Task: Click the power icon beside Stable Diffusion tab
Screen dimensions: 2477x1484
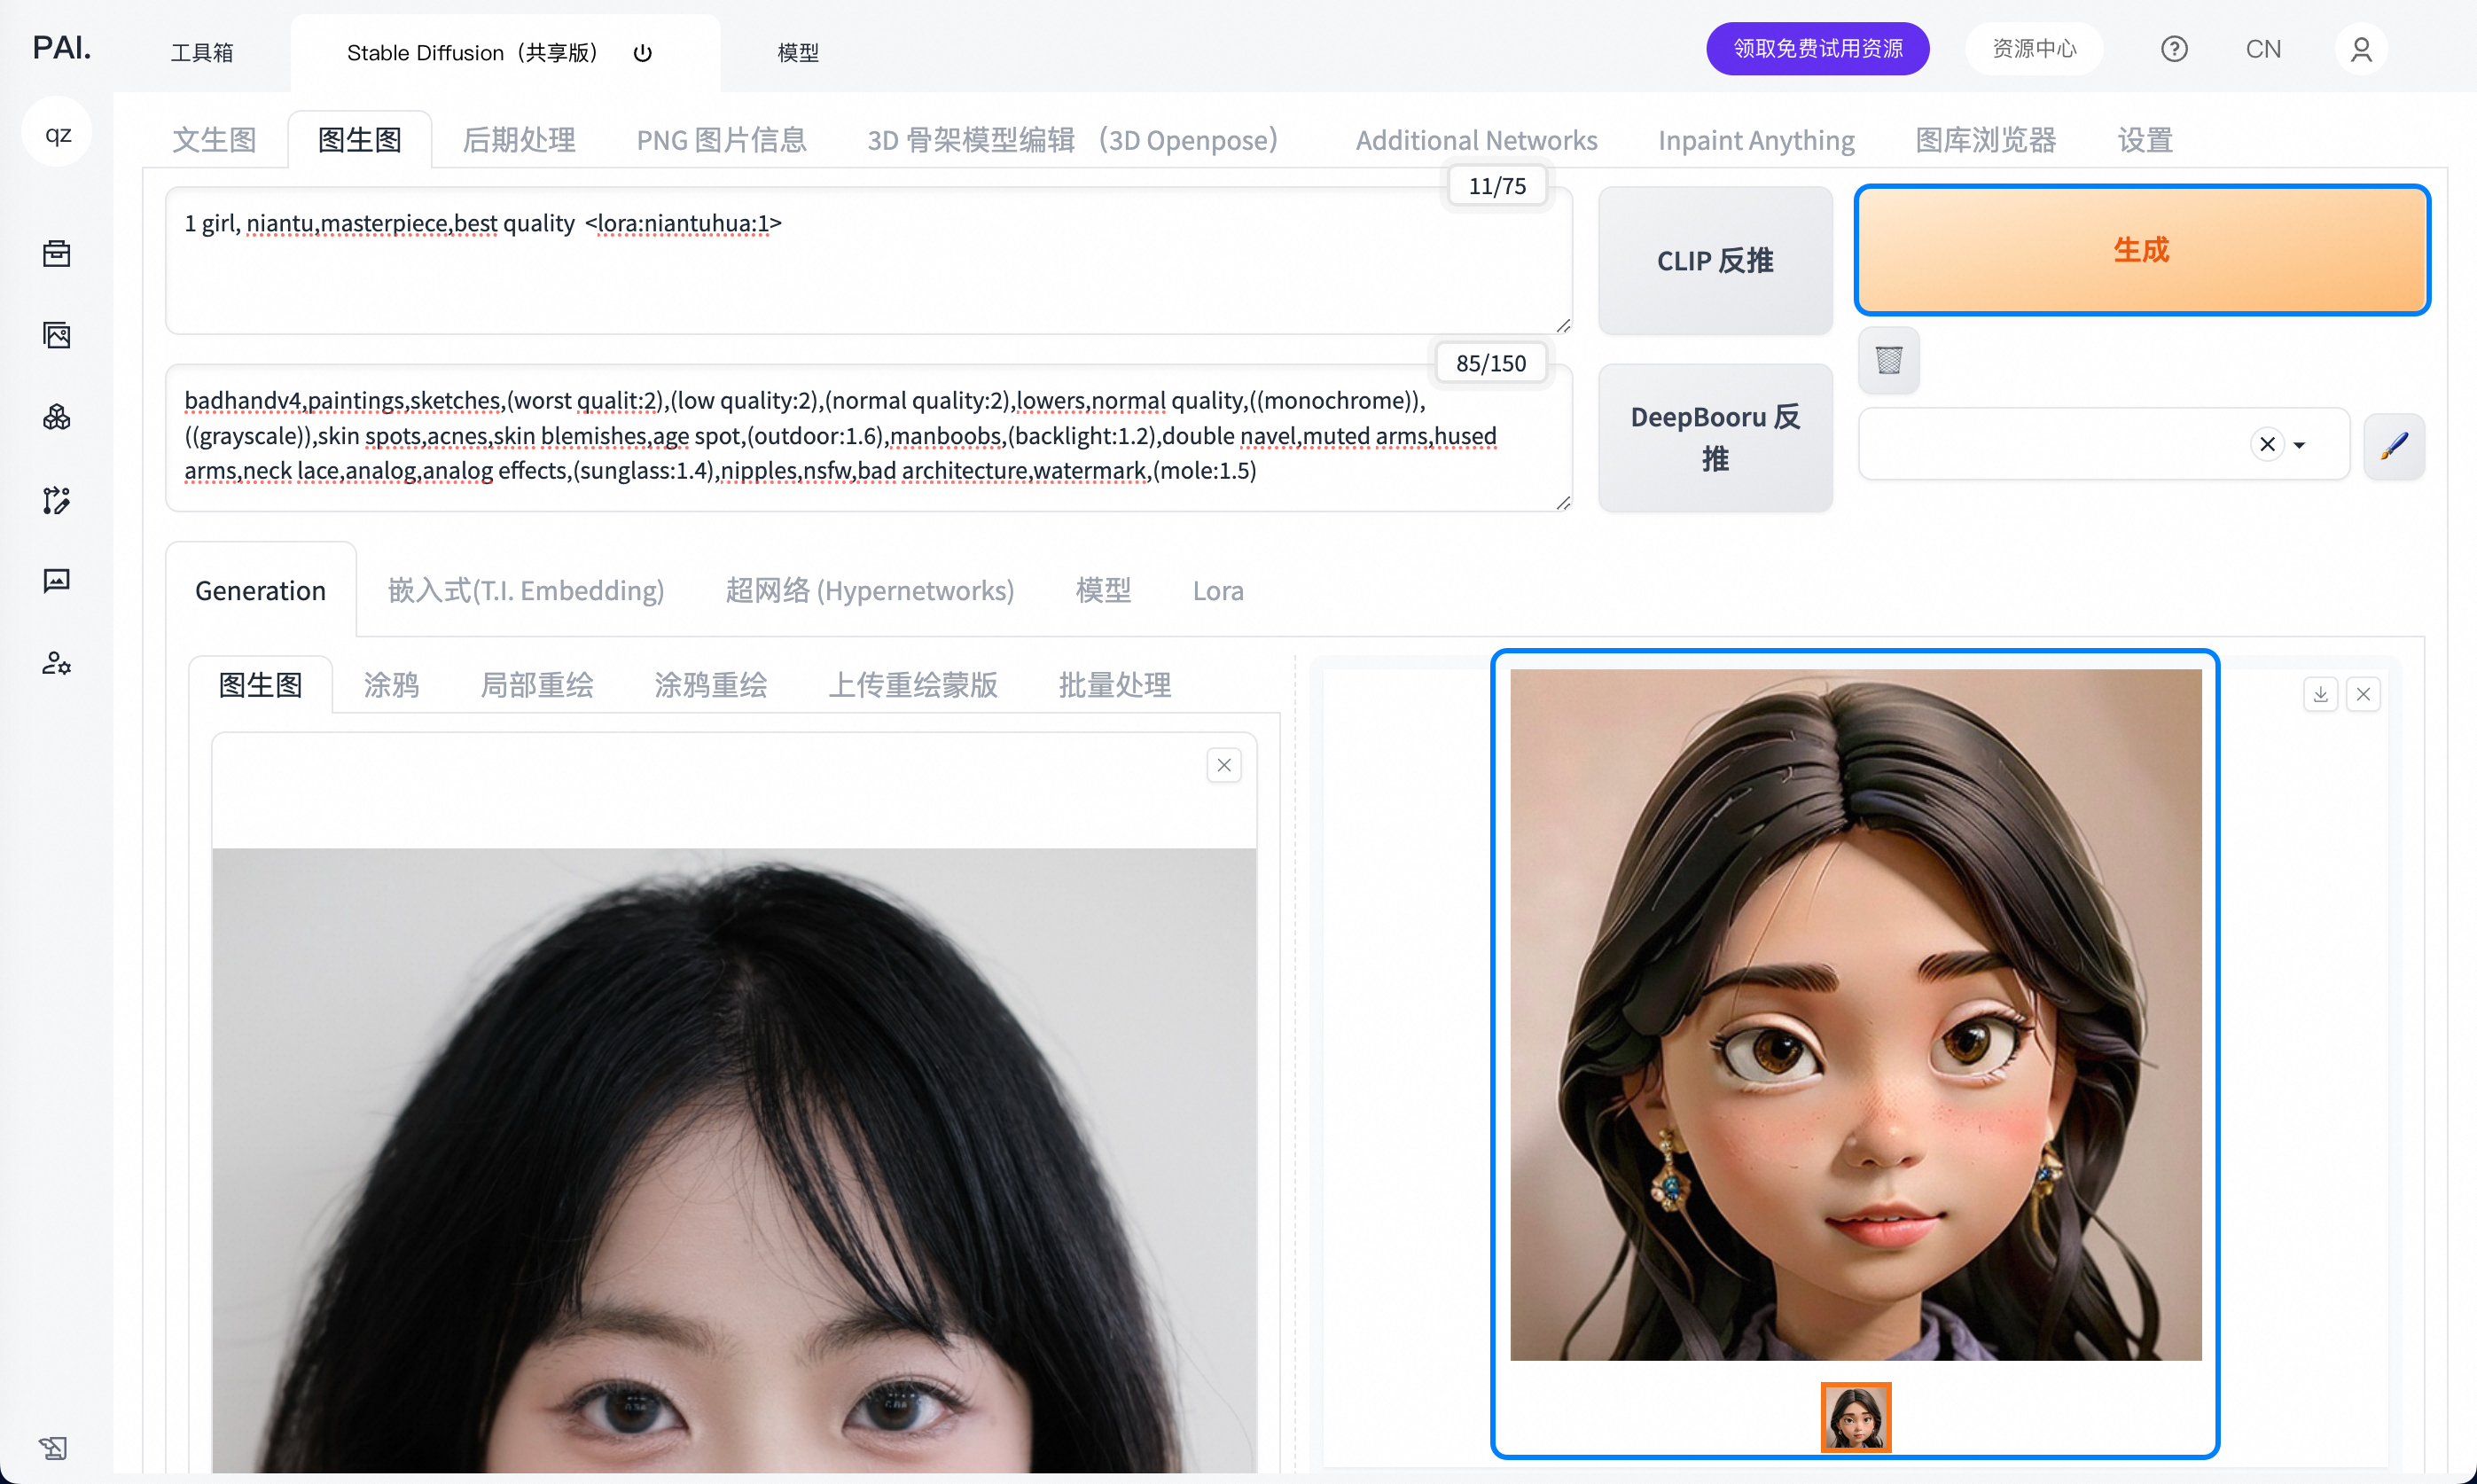Action: (642, 53)
